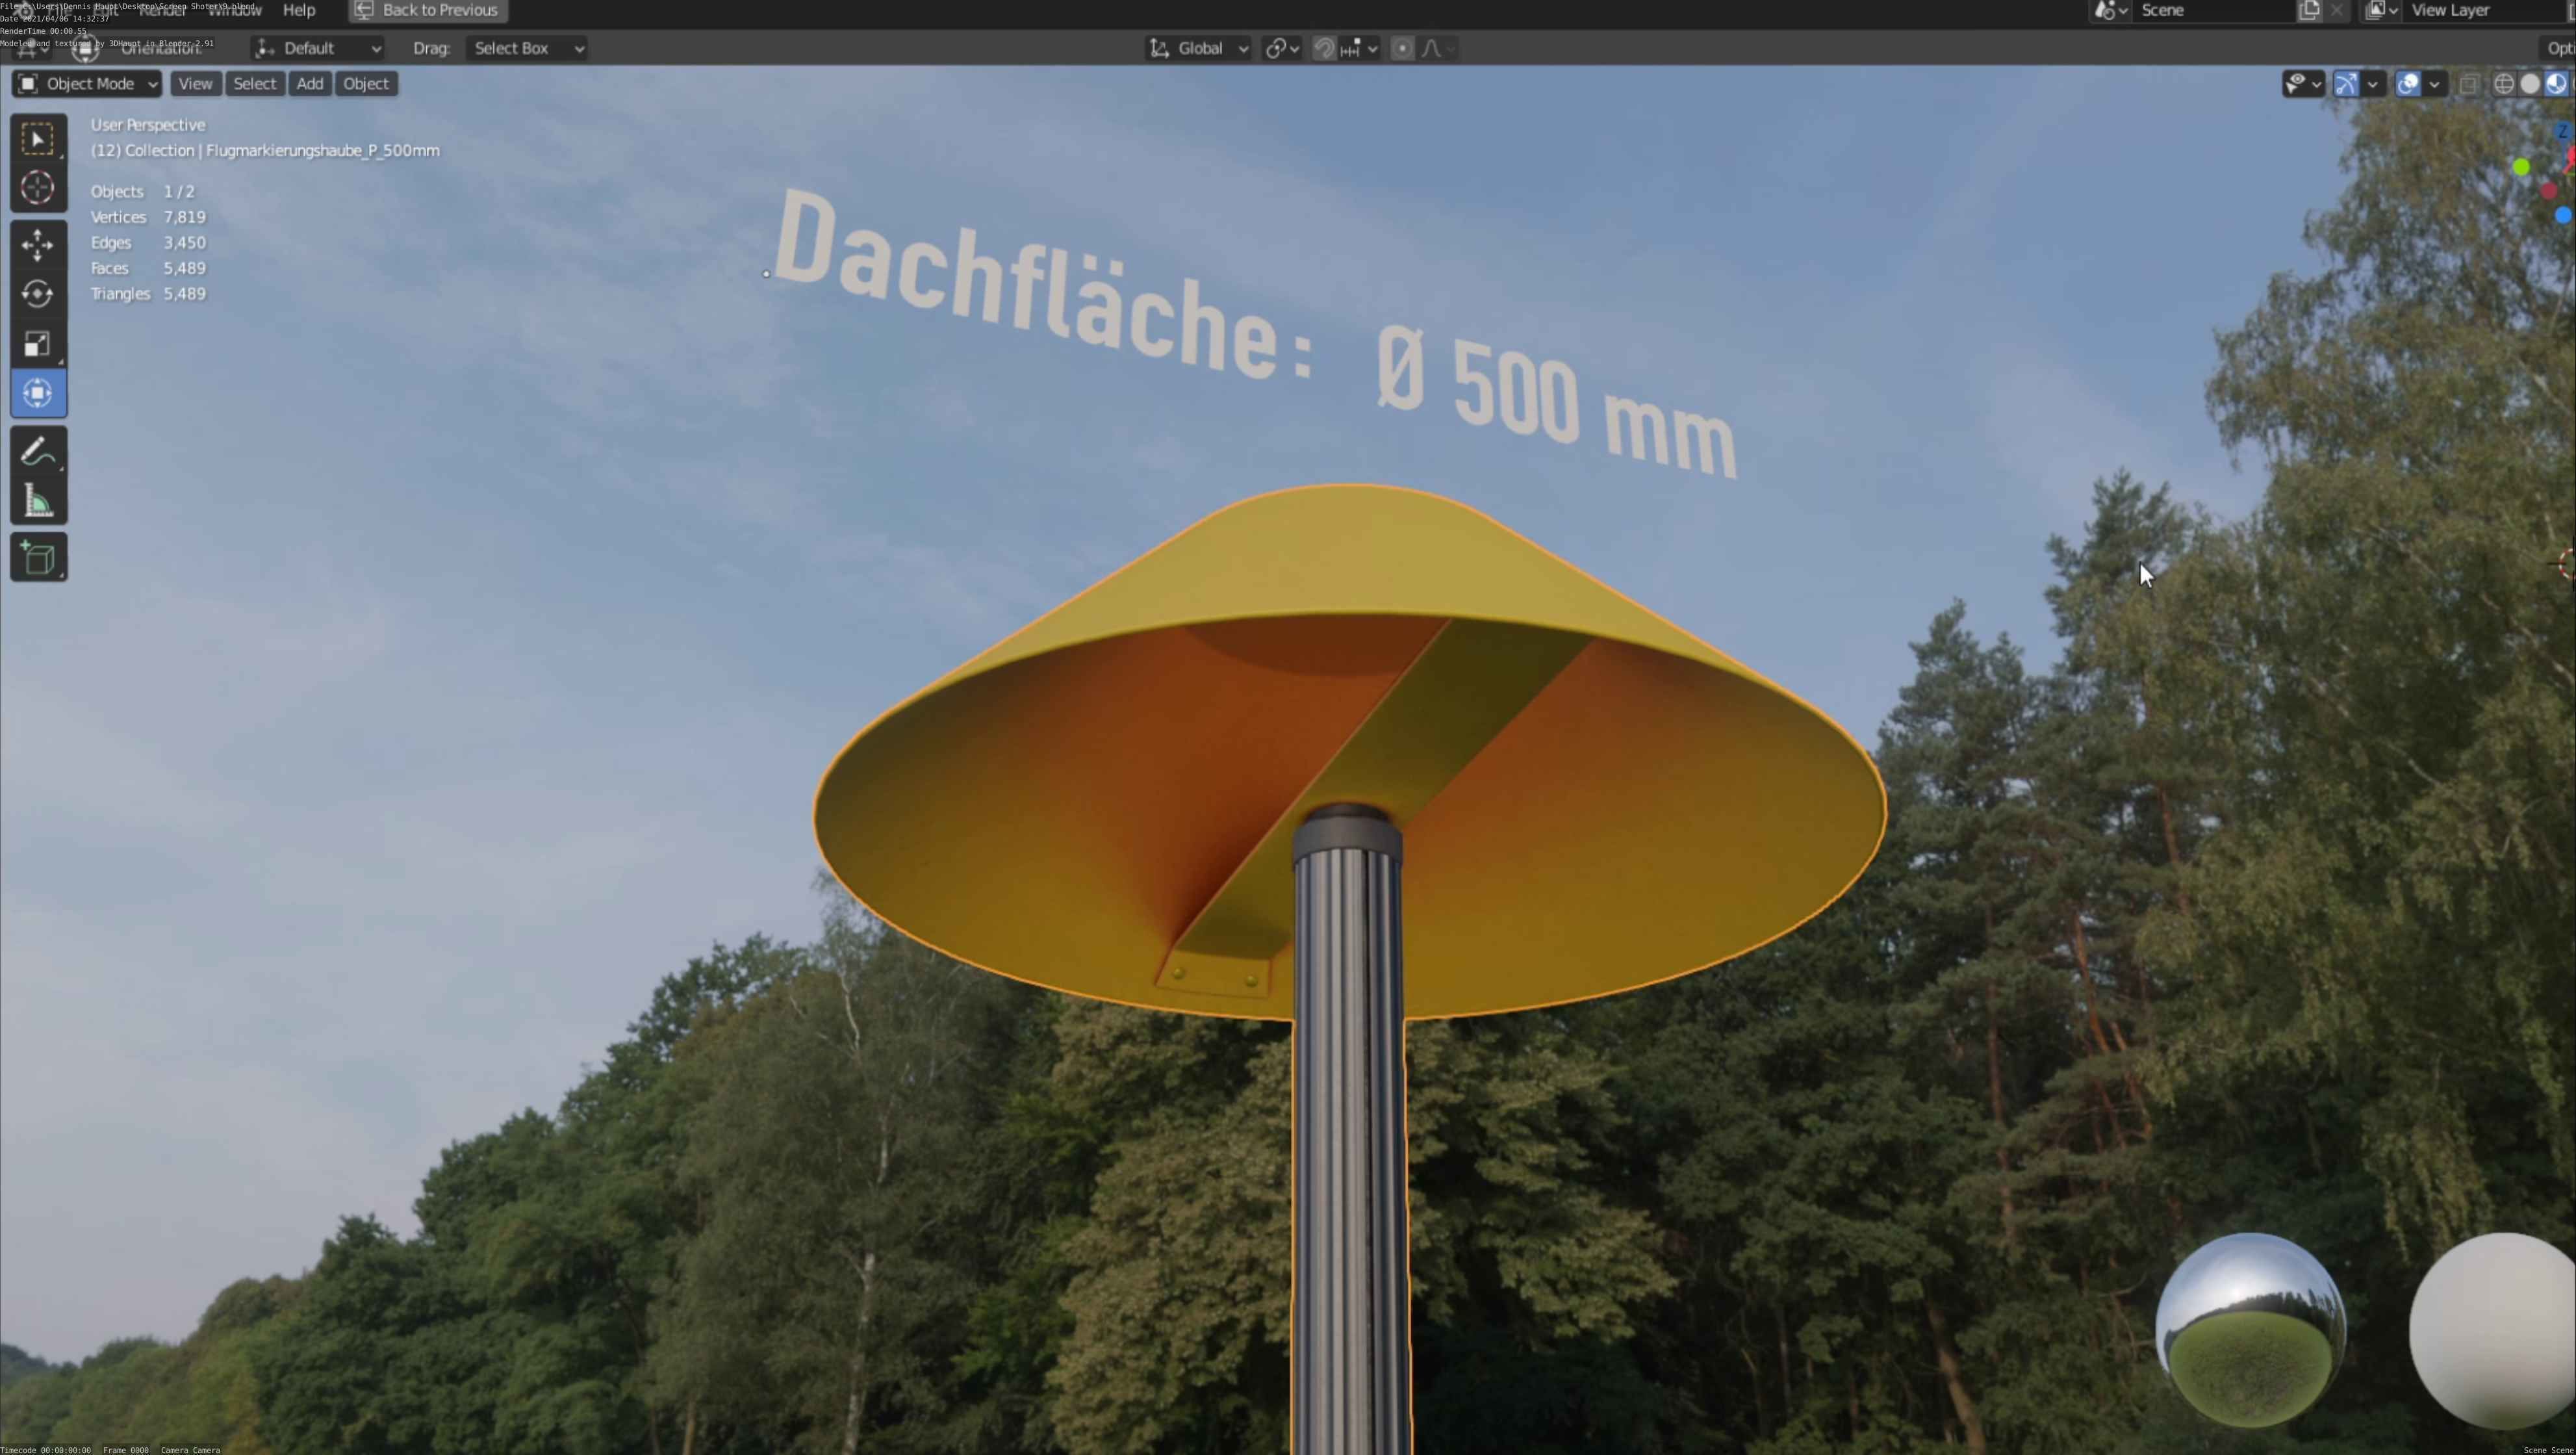Expand selectability and visibility dropdown
Screen dimensions: 2576x1455
2303,84
